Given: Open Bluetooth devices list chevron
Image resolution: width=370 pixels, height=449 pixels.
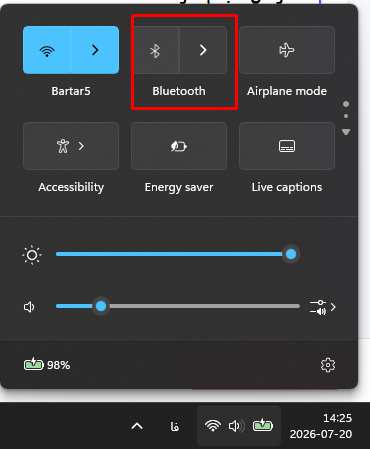Looking at the screenshot, I should tap(203, 50).
